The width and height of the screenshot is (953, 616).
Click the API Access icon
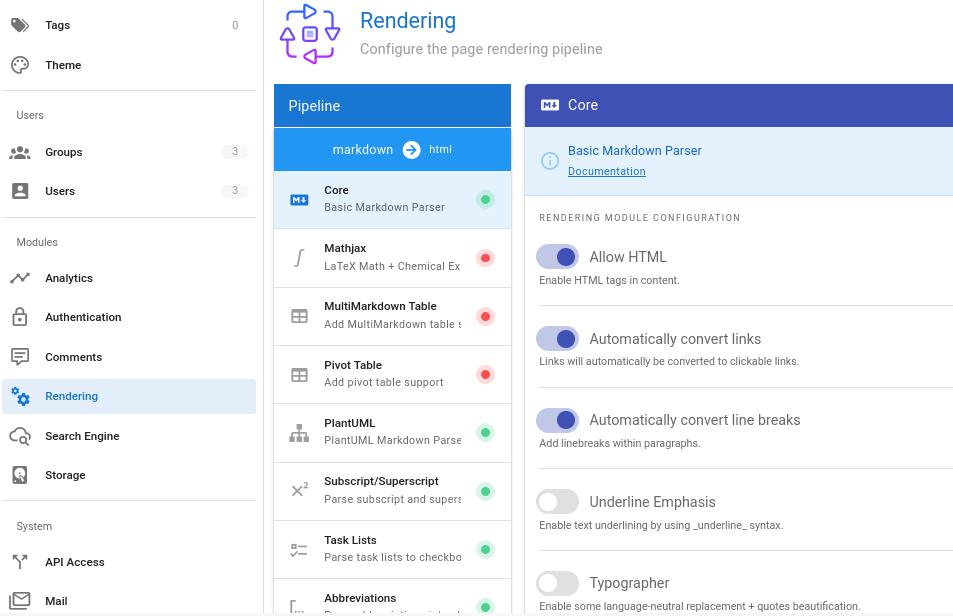coord(20,562)
